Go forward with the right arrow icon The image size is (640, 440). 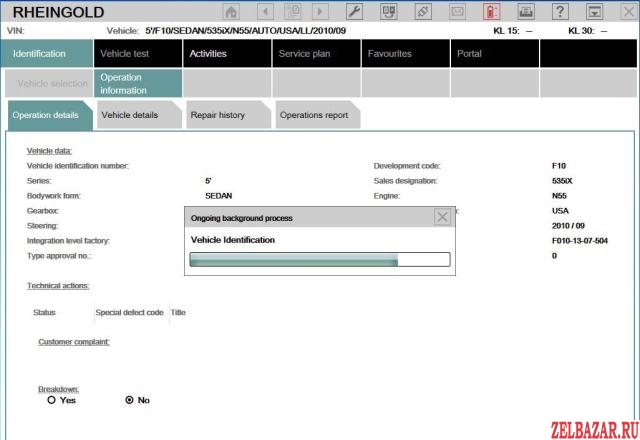320,11
